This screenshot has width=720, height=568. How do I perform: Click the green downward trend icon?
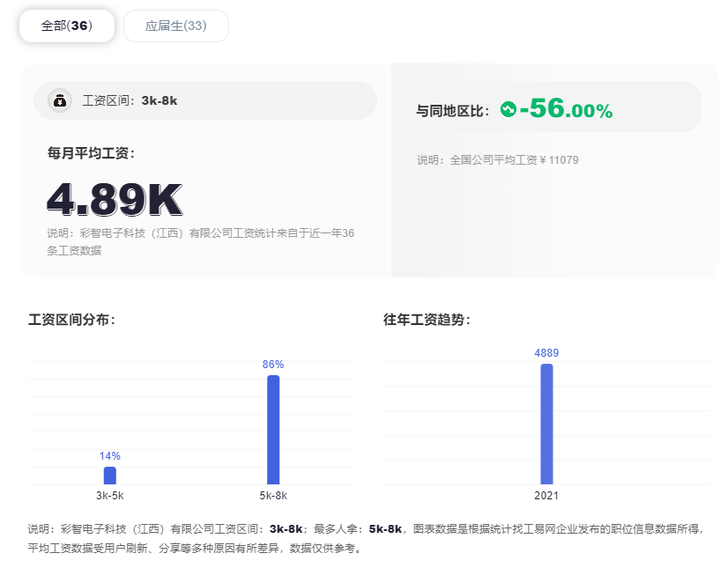coord(508,109)
